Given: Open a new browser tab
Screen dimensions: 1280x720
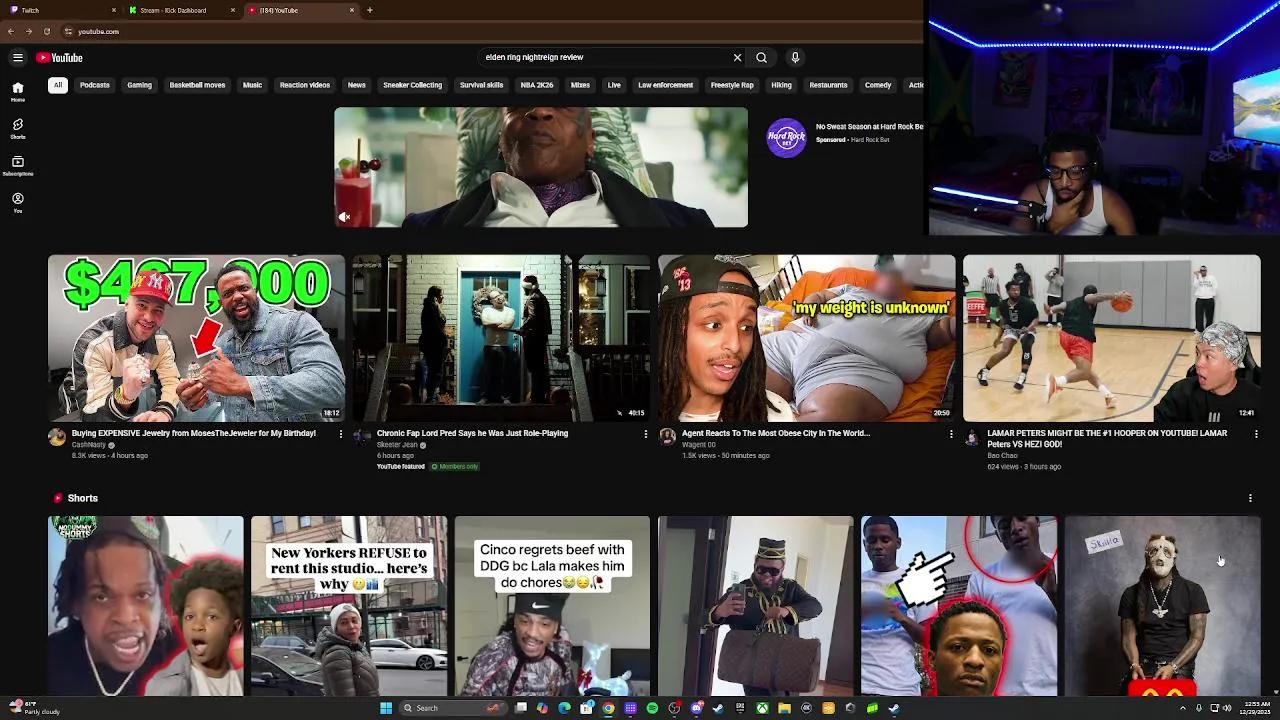Looking at the screenshot, I should click(x=370, y=10).
